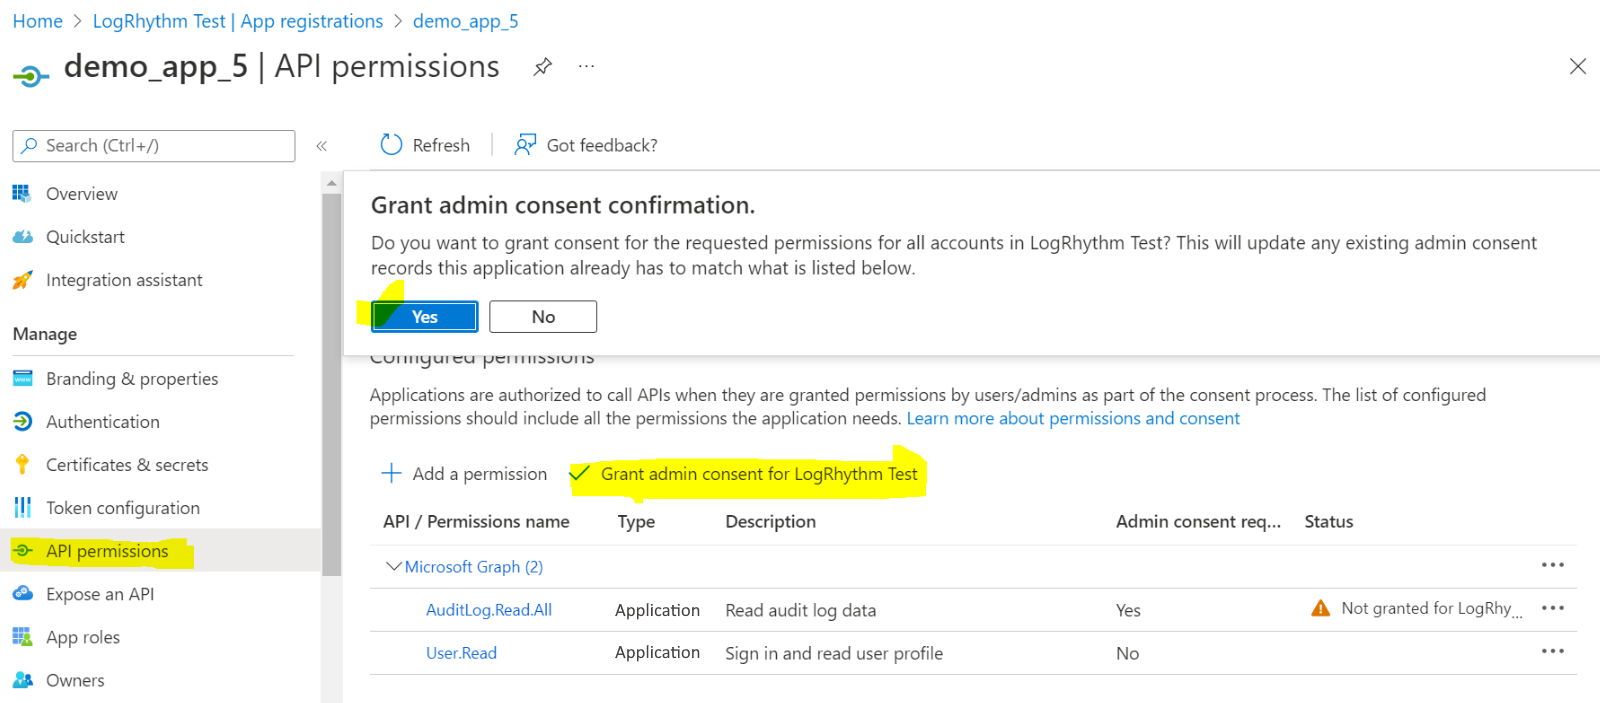Image resolution: width=1600 pixels, height=703 pixels.
Task: Open more options for the AuditLog.Read.All row
Action: click(x=1552, y=608)
